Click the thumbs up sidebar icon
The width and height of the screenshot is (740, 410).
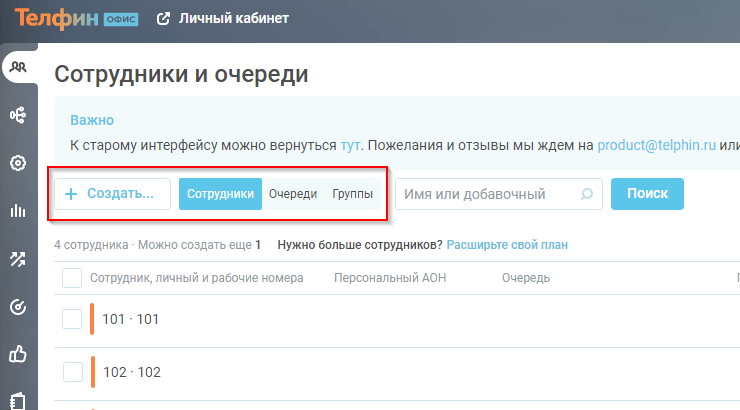point(18,353)
